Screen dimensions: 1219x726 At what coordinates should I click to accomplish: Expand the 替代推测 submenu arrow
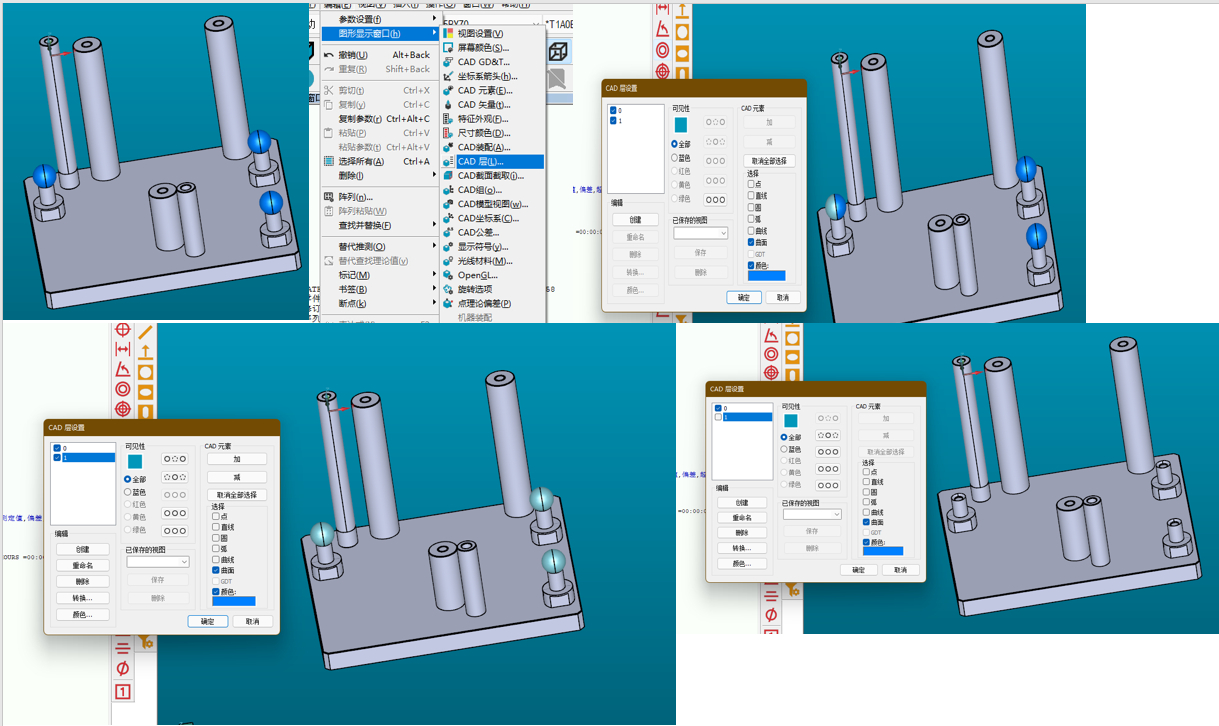click(434, 246)
